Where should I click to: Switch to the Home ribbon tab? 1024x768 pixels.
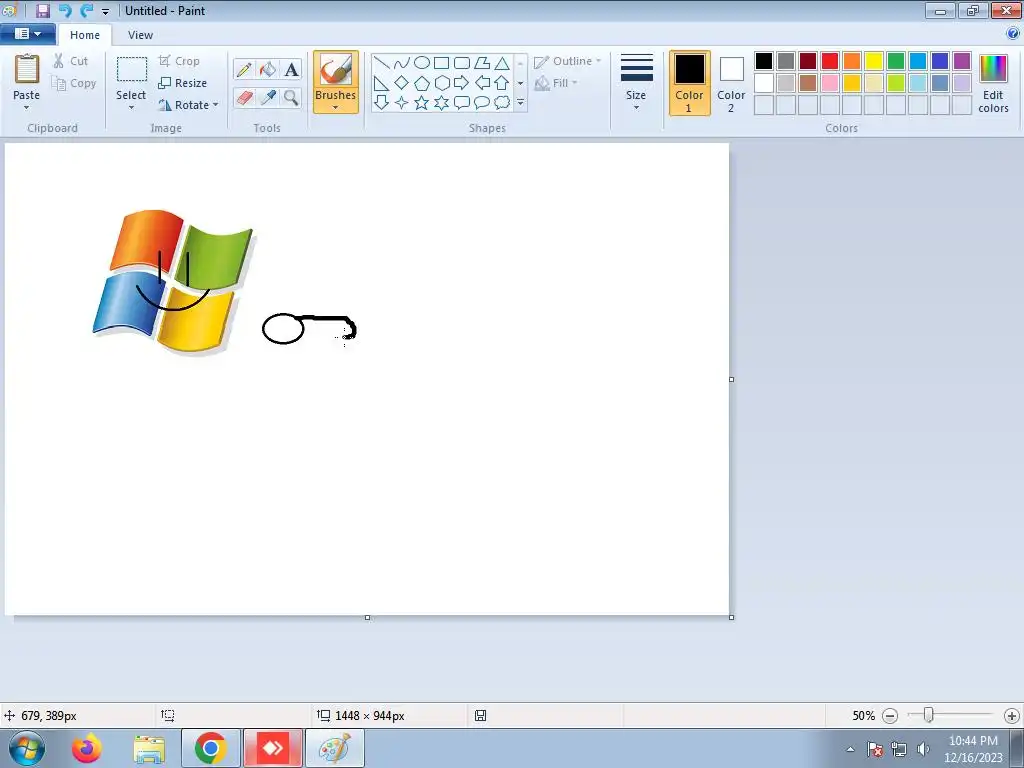click(x=85, y=35)
